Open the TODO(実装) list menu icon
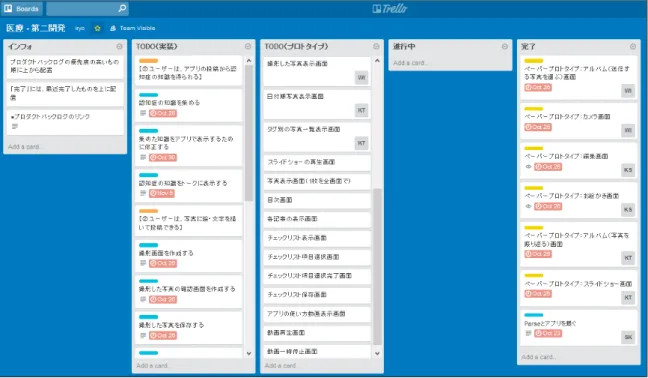Screen dimensions: 648x378 click(x=248, y=47)
